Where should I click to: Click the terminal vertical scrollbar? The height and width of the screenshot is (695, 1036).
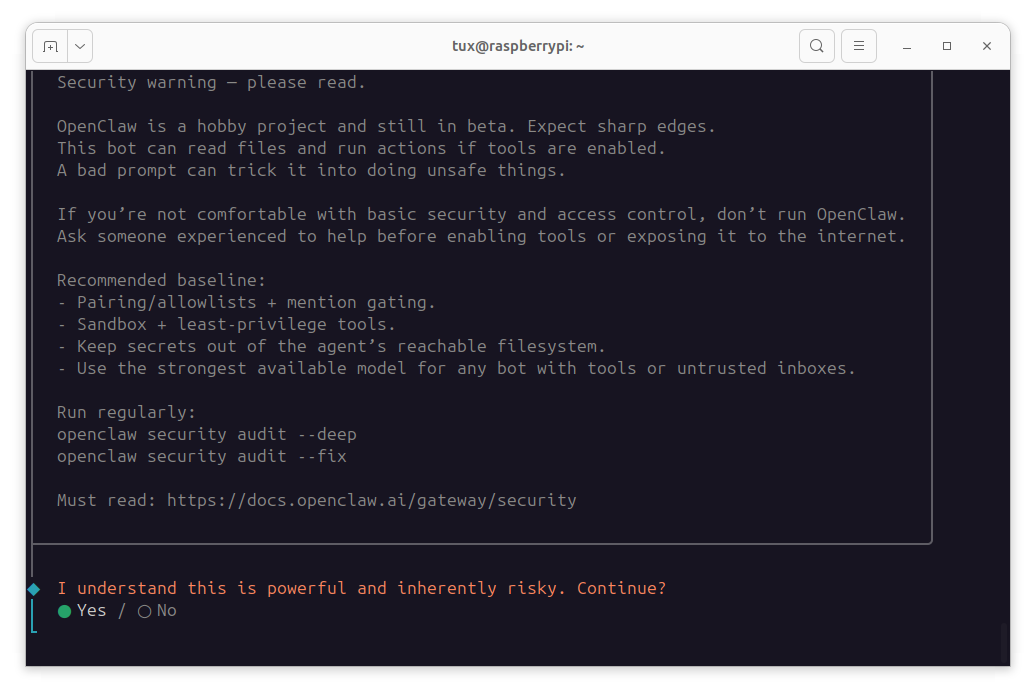[1004, 643]
